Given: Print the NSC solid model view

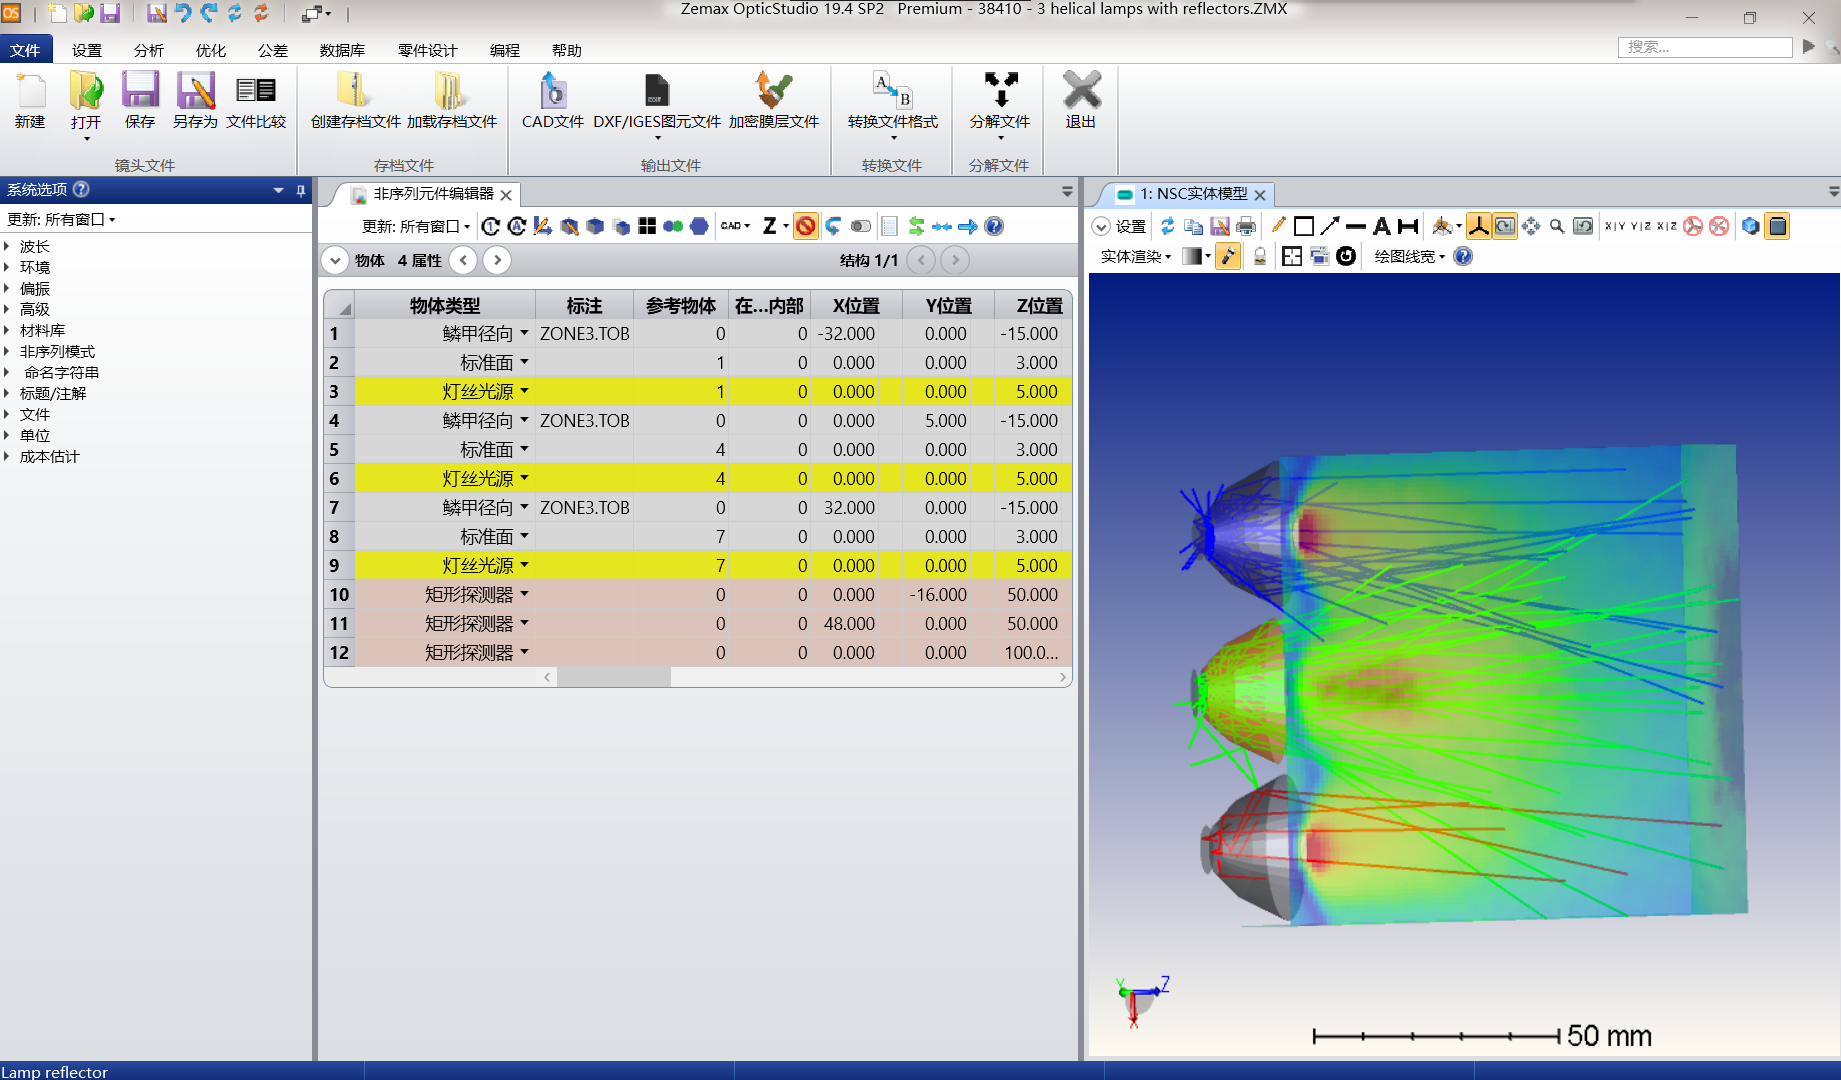Looking at the screenshot, I should [x=1245, y=226].
